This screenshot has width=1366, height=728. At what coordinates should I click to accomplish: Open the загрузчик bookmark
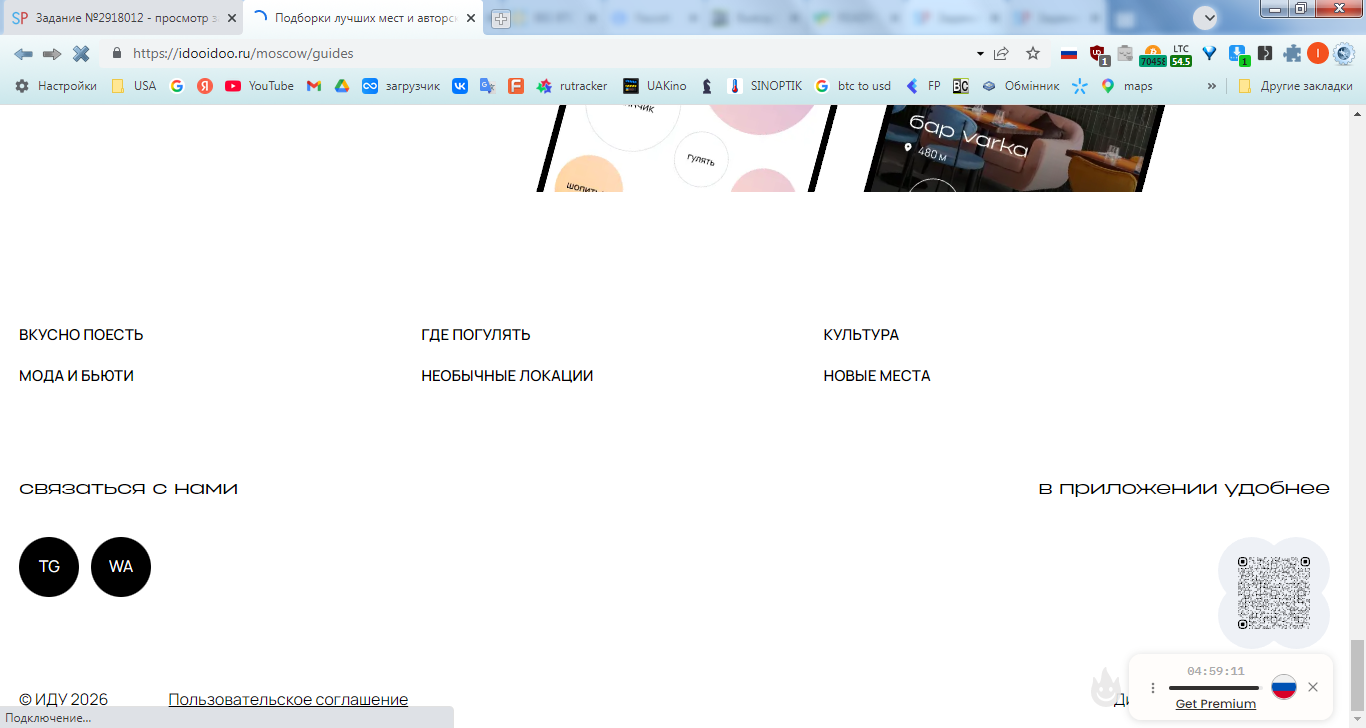coord(401,86)
